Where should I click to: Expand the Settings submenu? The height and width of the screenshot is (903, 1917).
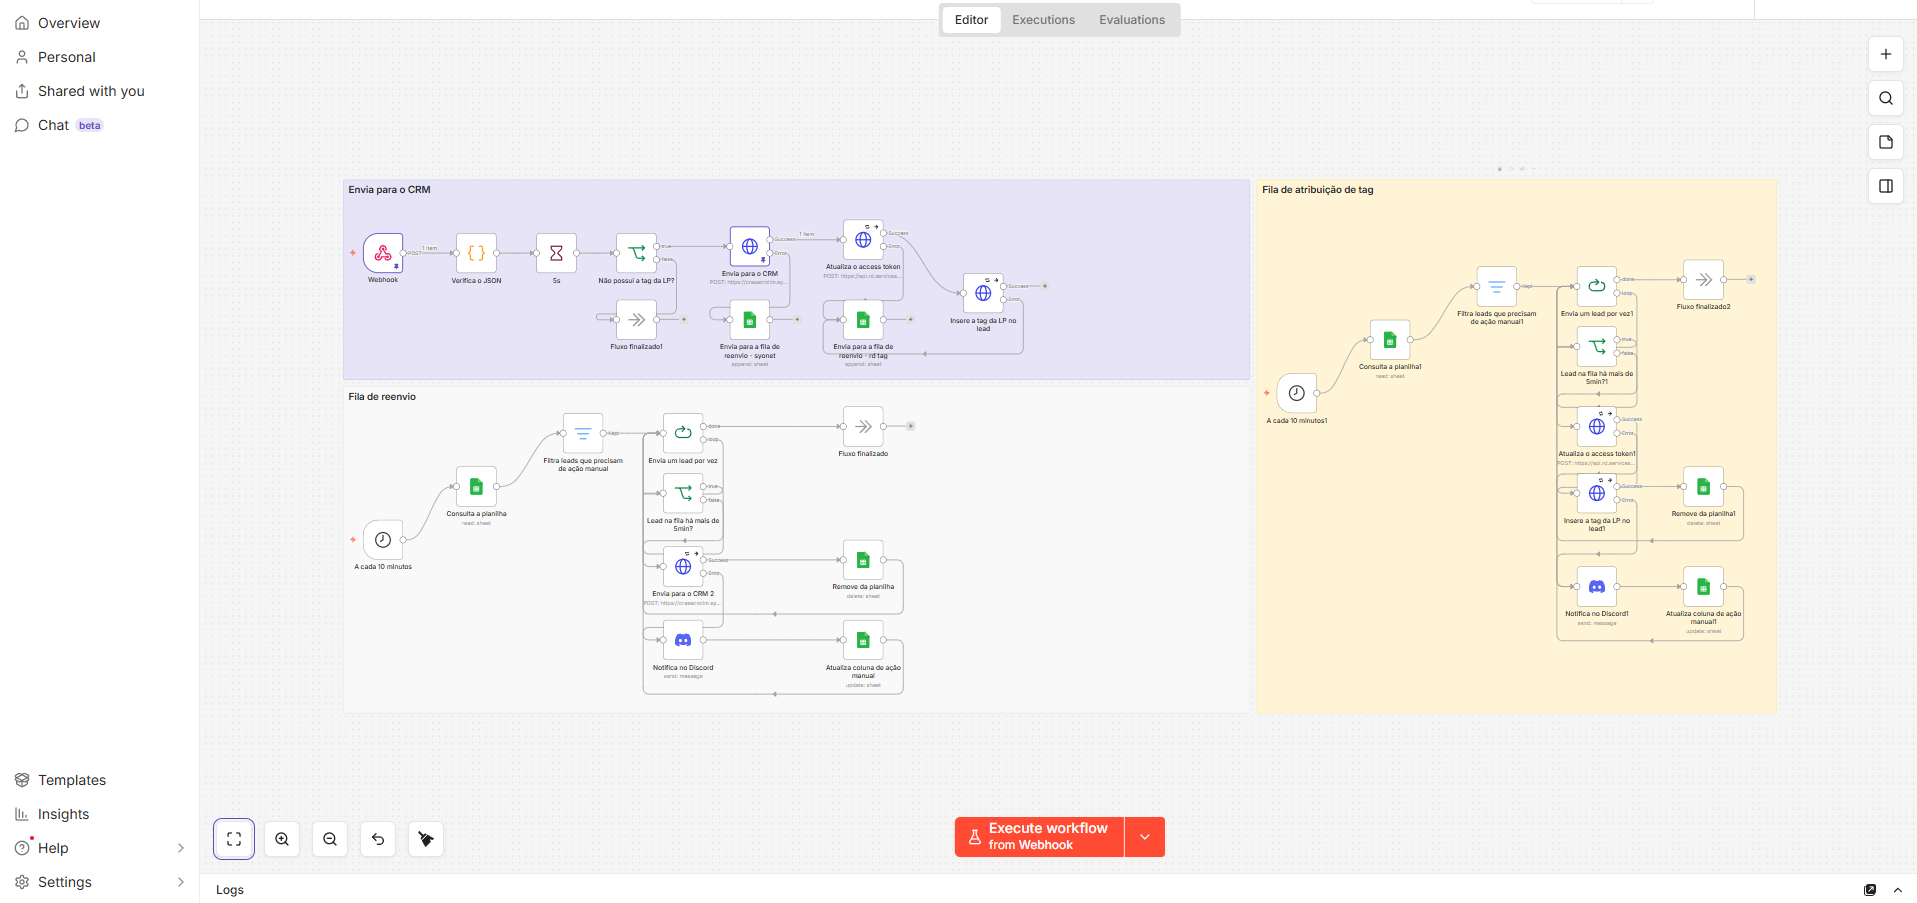181,882
